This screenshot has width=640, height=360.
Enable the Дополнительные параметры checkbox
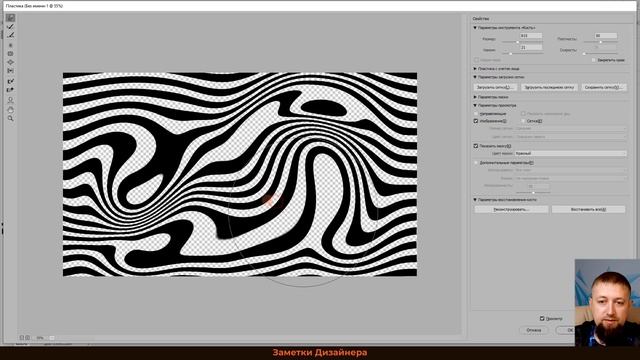tap(476, 162)
